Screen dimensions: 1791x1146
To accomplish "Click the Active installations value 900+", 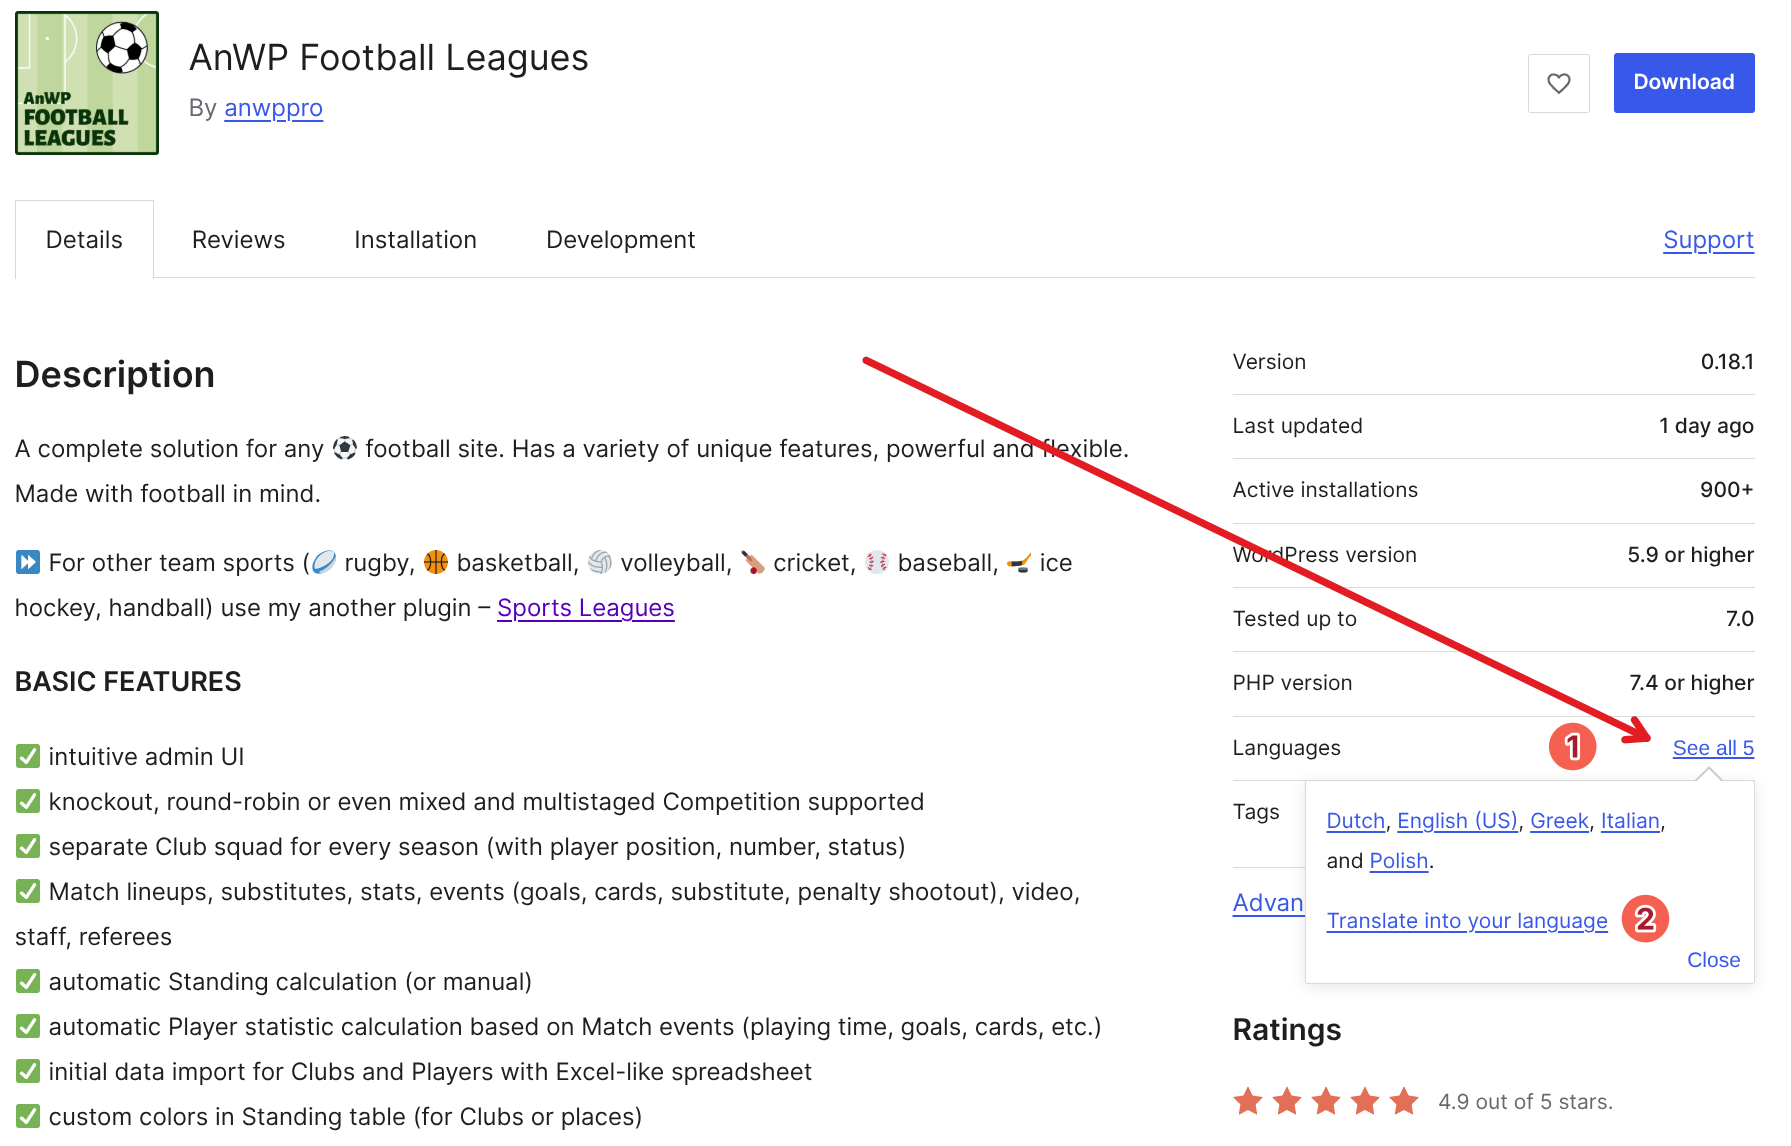I will click(1727, 490).
